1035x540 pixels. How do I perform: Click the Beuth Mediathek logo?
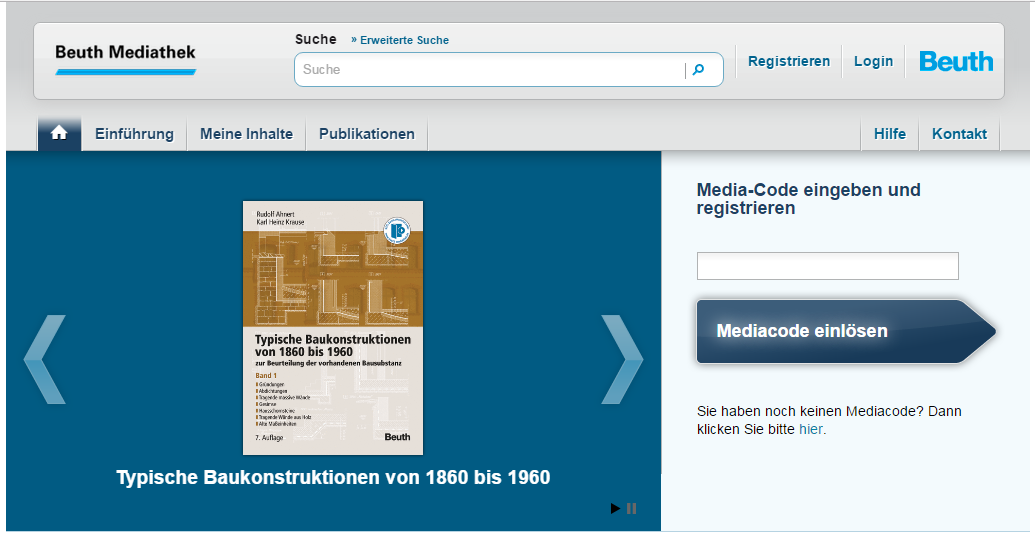point(125,58)
